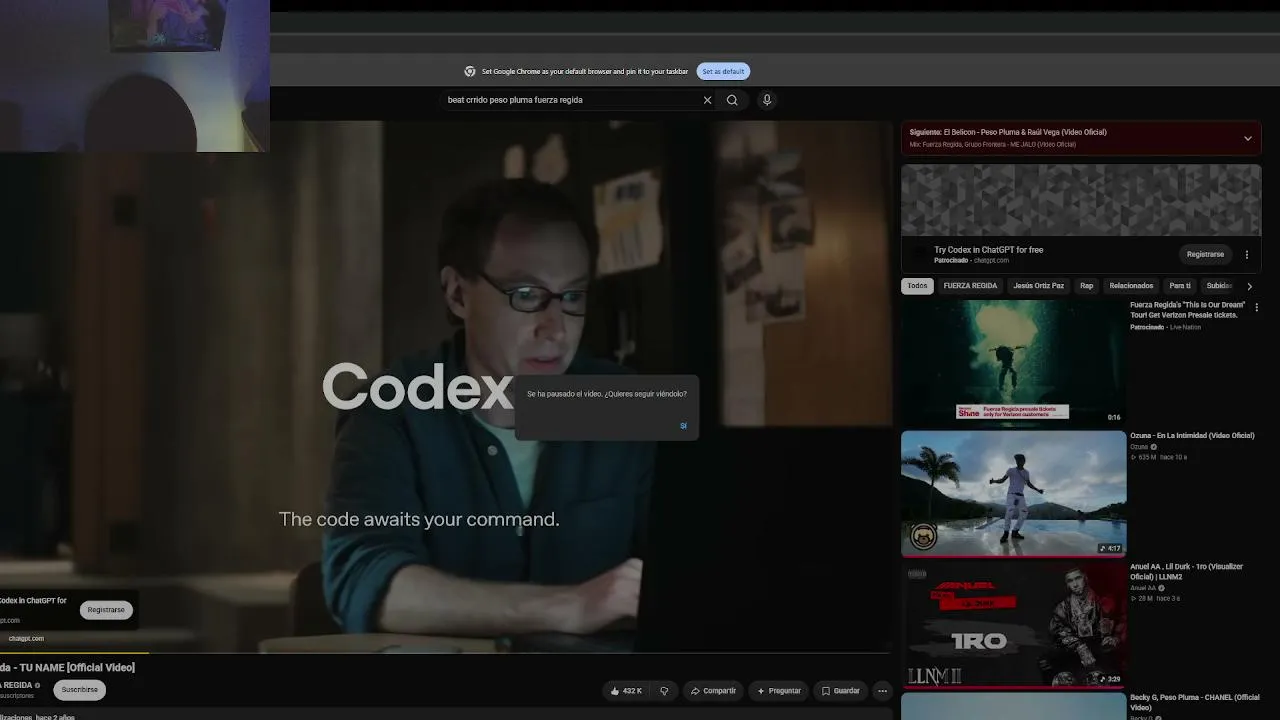Like the video with 432 K likes

coord(627,691)
